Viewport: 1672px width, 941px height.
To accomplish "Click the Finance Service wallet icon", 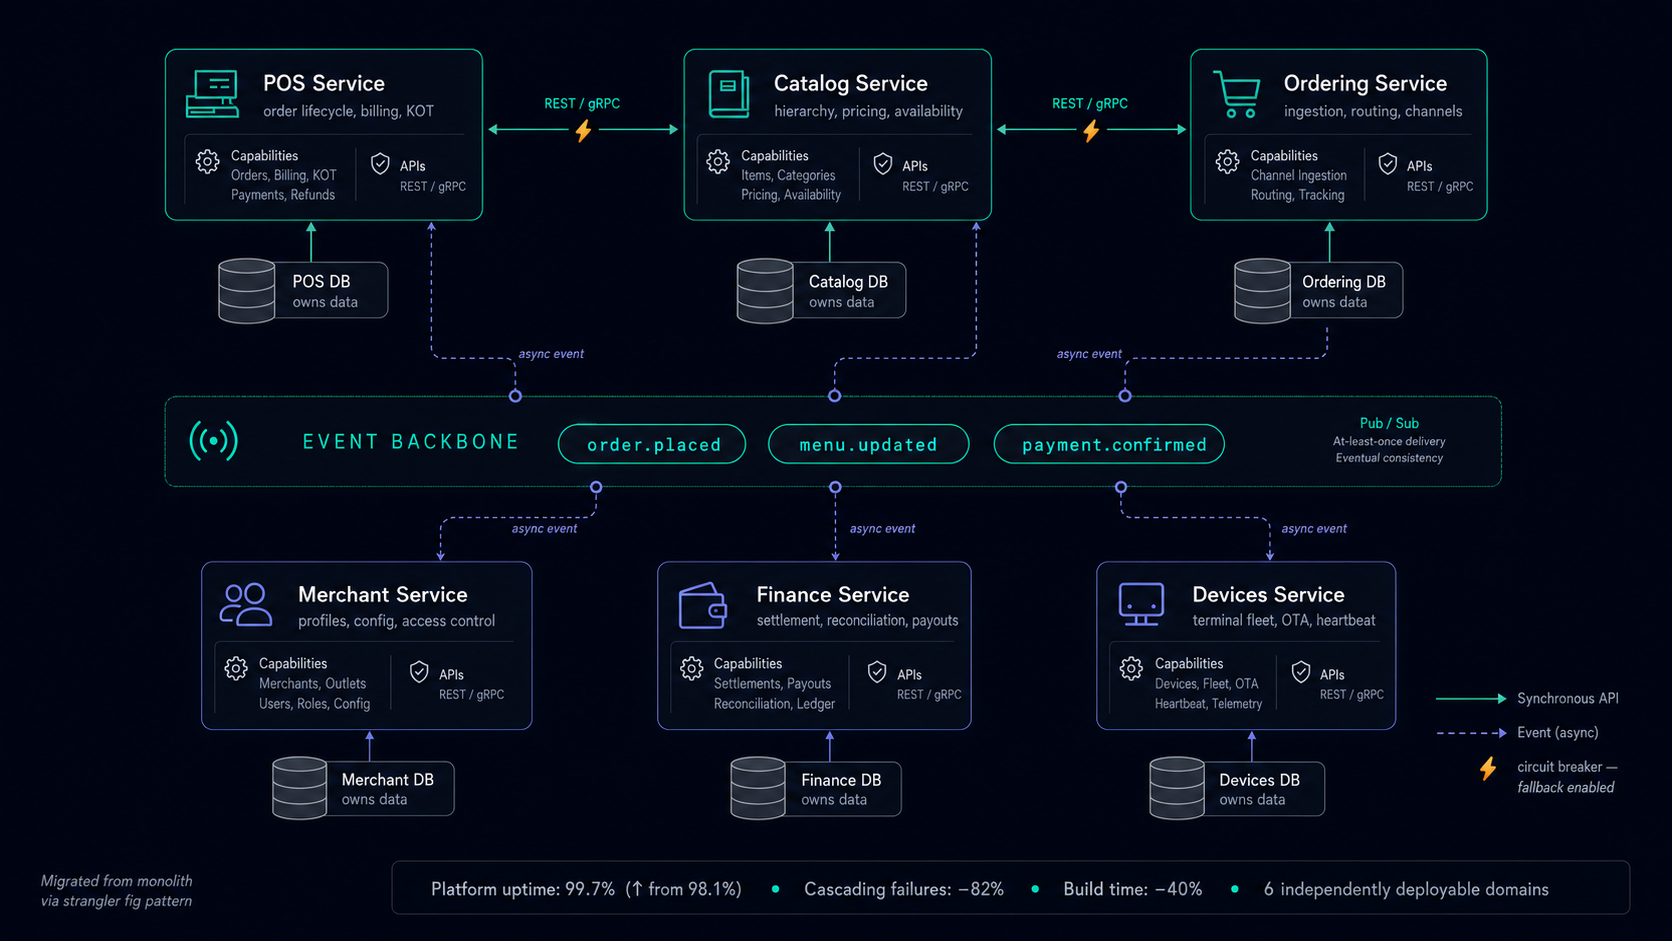I will [x=702, y=605].
